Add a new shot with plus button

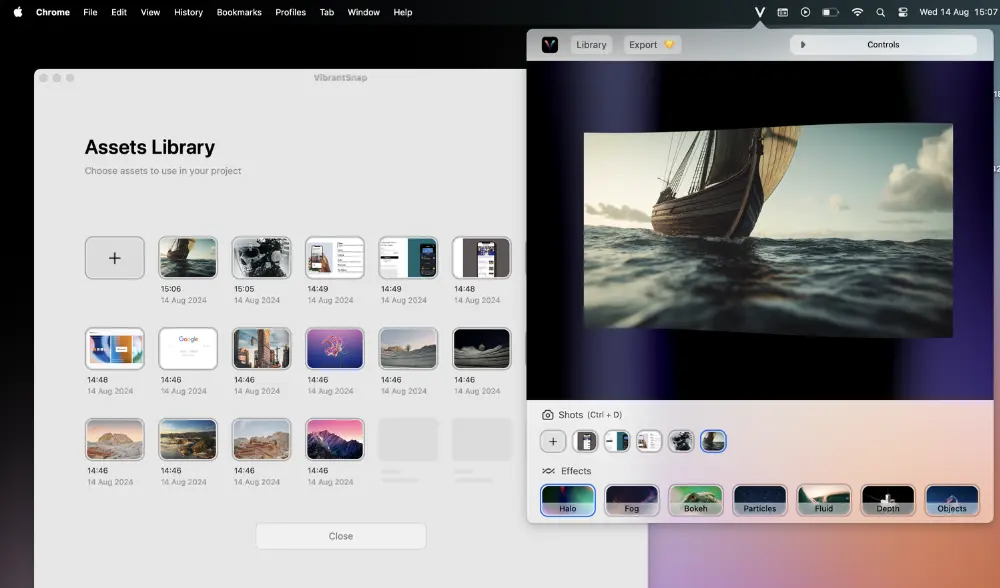pyautogui.click(x=553, y=441)
